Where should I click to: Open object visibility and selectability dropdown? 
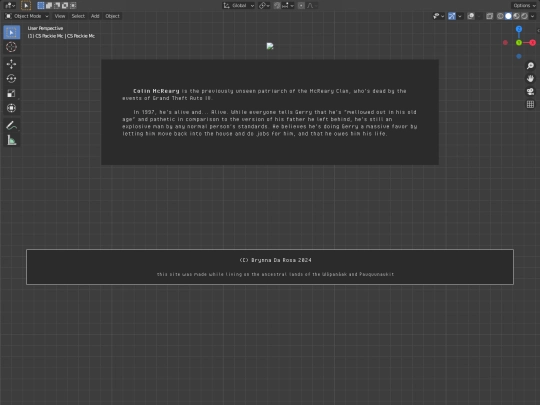438,16
